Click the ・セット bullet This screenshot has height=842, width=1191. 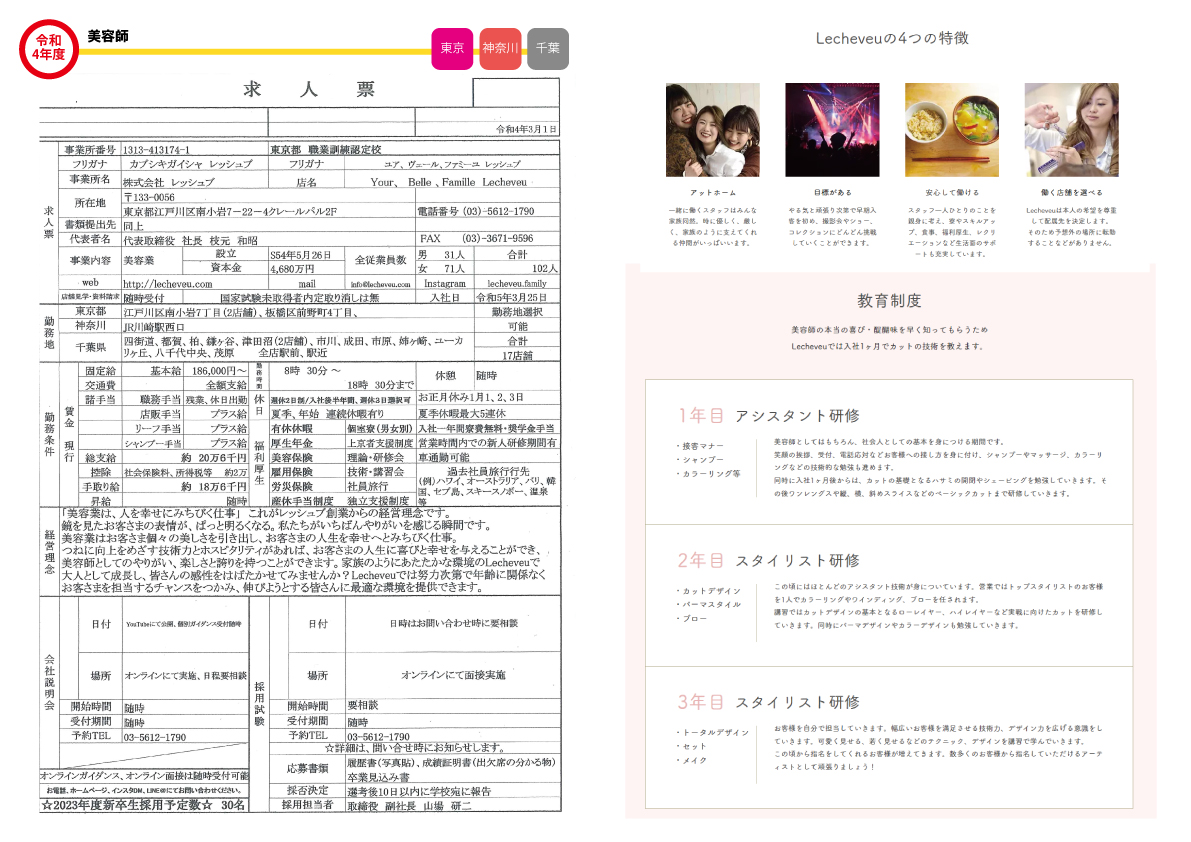[692, 746]
